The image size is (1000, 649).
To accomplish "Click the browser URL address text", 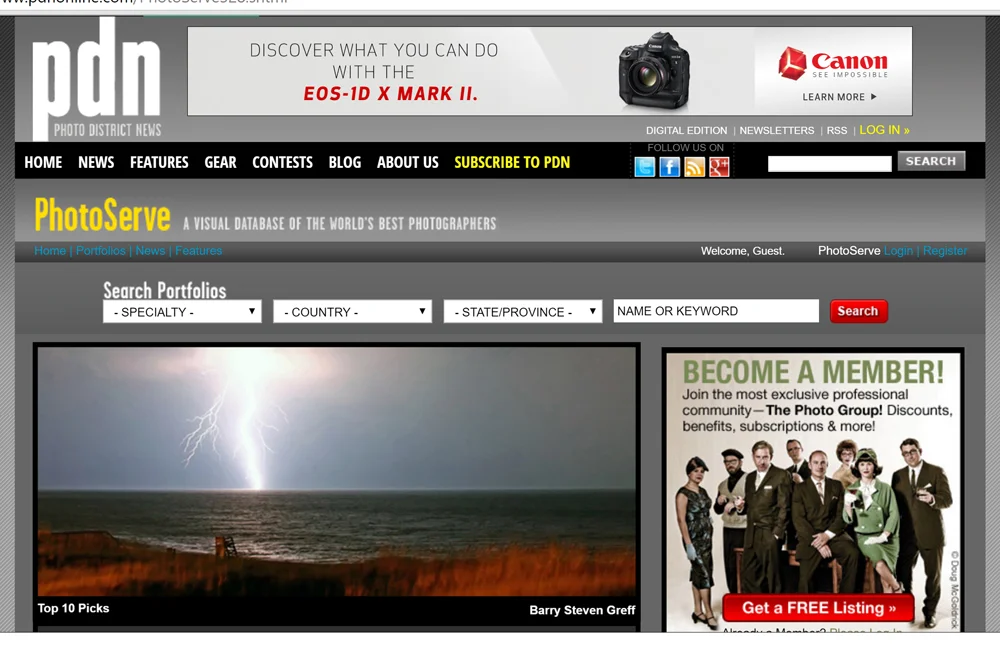I will (144, 3).
